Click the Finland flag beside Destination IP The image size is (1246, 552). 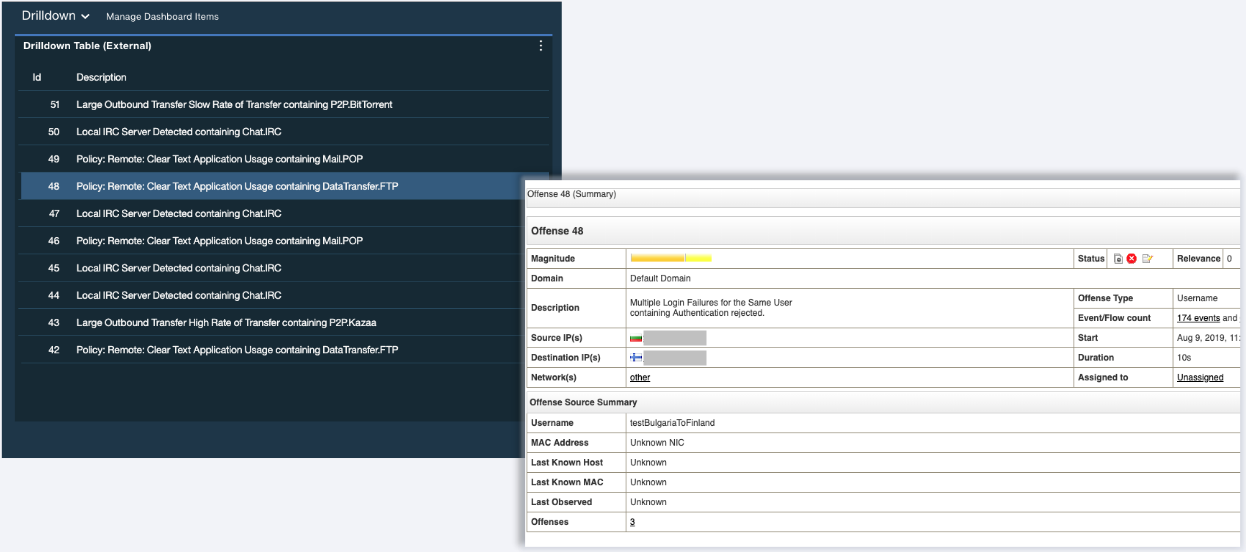click(636, 358)
